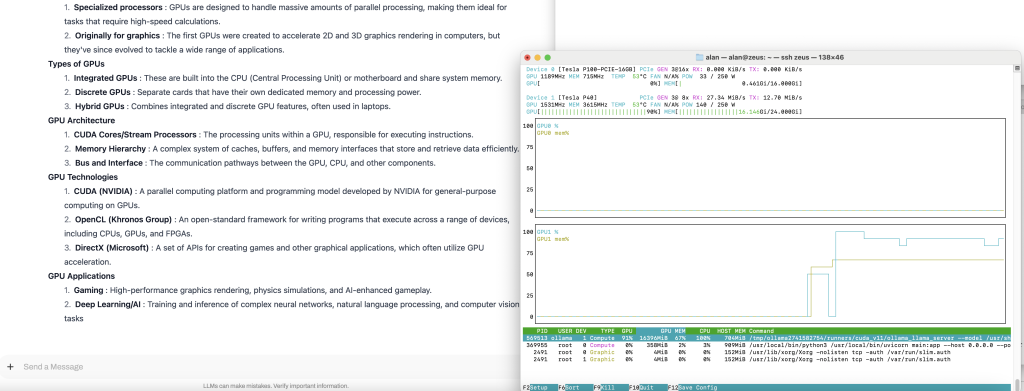Select the ollama process row PID 369513

point(768,338)
